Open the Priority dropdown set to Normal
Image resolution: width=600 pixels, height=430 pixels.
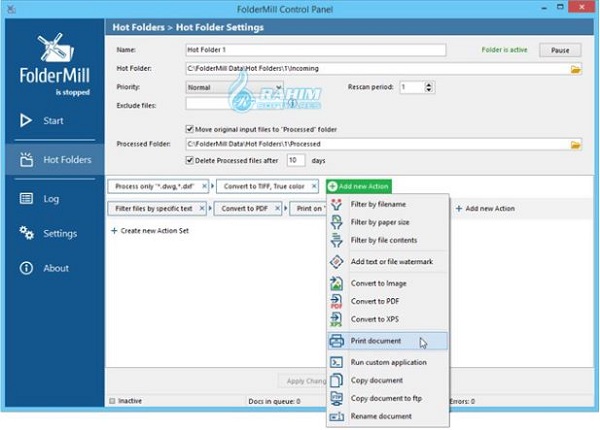click(x=234, y=88)
